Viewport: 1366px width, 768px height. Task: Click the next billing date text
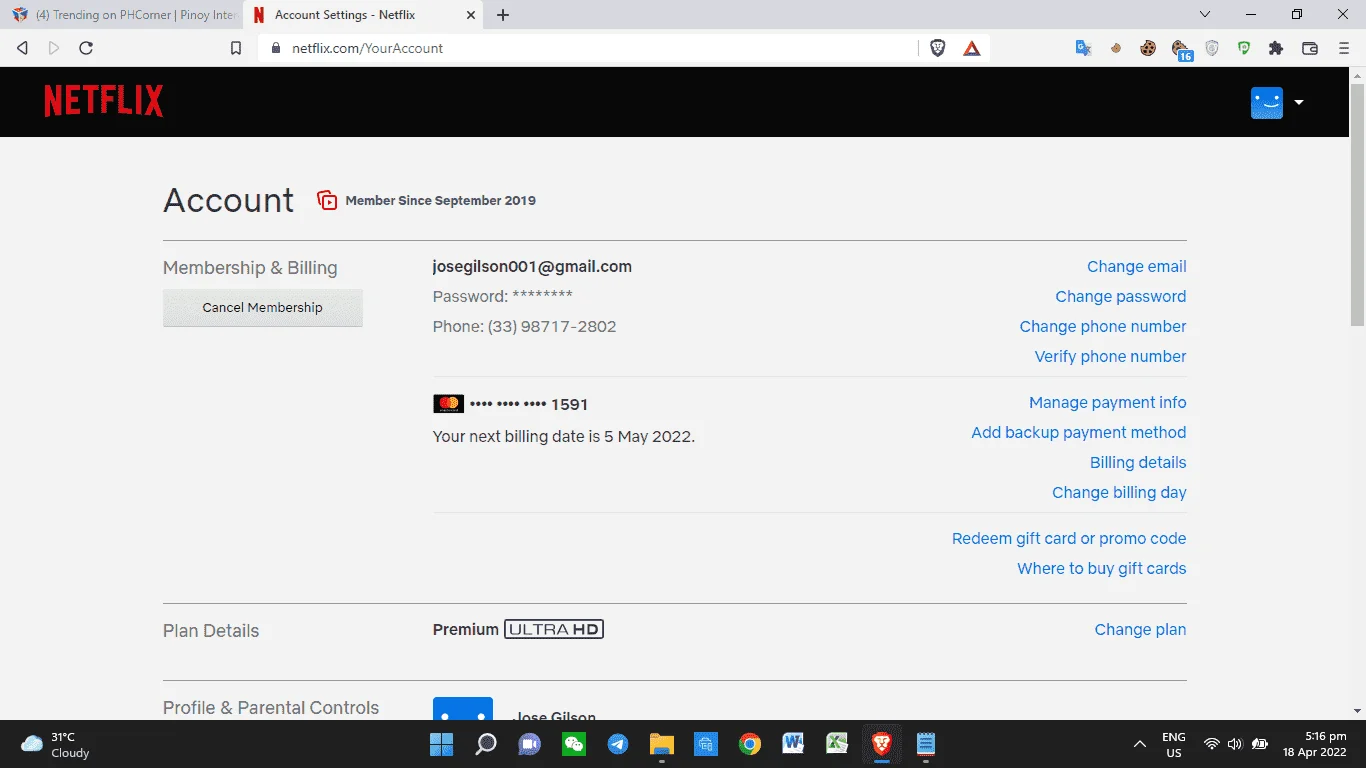point(563,437)
